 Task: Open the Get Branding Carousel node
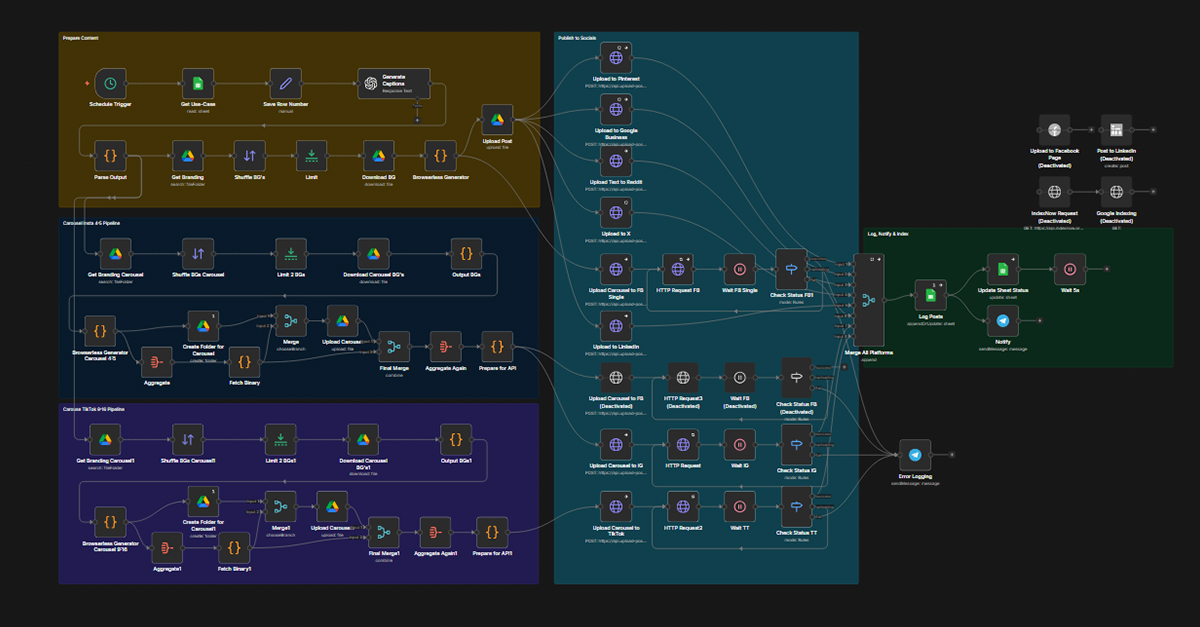point(114,253)
